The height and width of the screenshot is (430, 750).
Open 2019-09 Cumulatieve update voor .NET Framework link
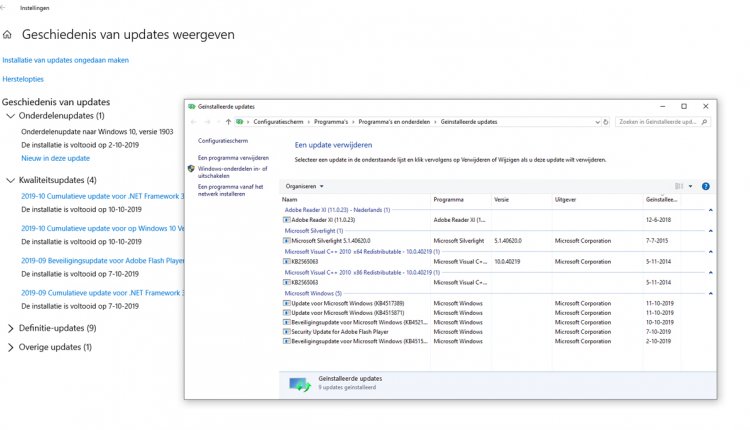click(102, 293)
